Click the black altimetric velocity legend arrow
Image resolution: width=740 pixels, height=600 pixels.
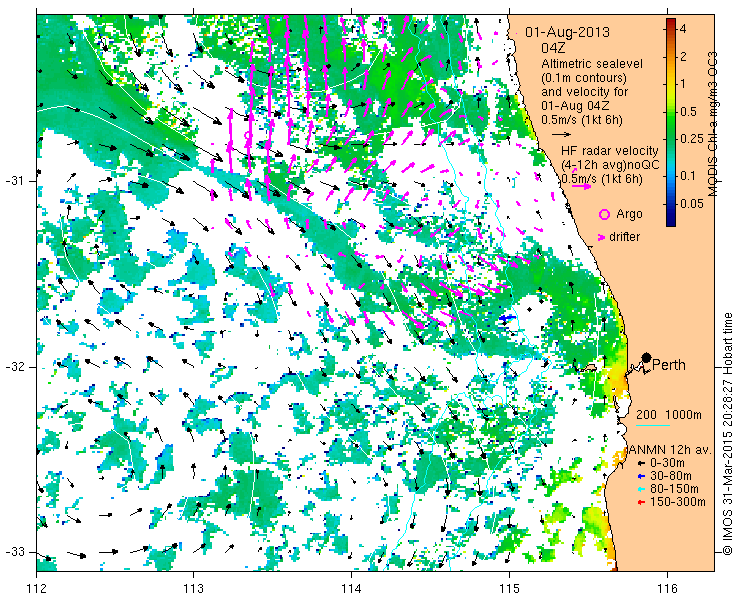(561, 135)
